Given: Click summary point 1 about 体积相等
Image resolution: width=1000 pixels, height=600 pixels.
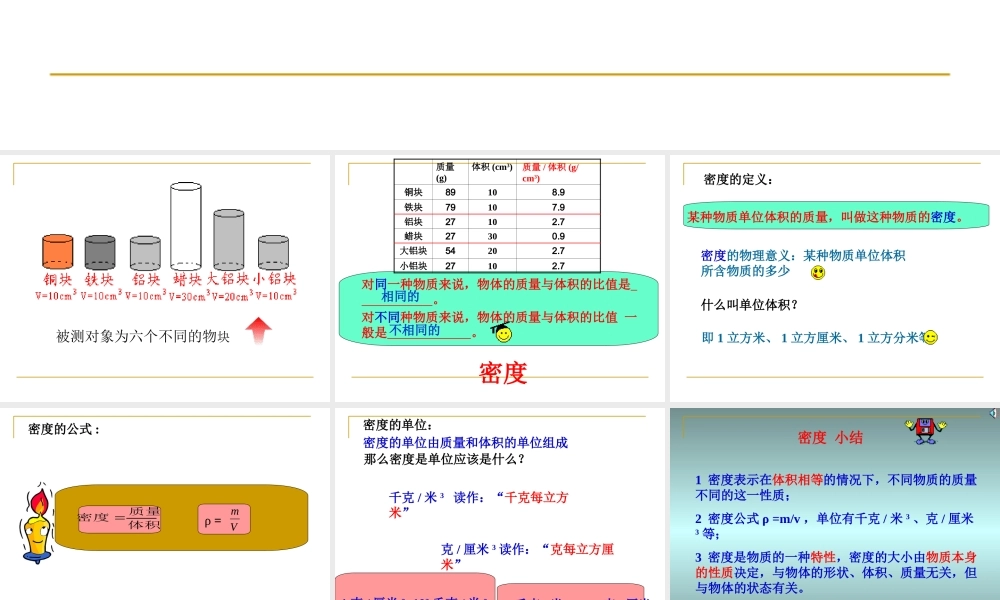Looking at the screenshot, I should click(x=835, y=487).
